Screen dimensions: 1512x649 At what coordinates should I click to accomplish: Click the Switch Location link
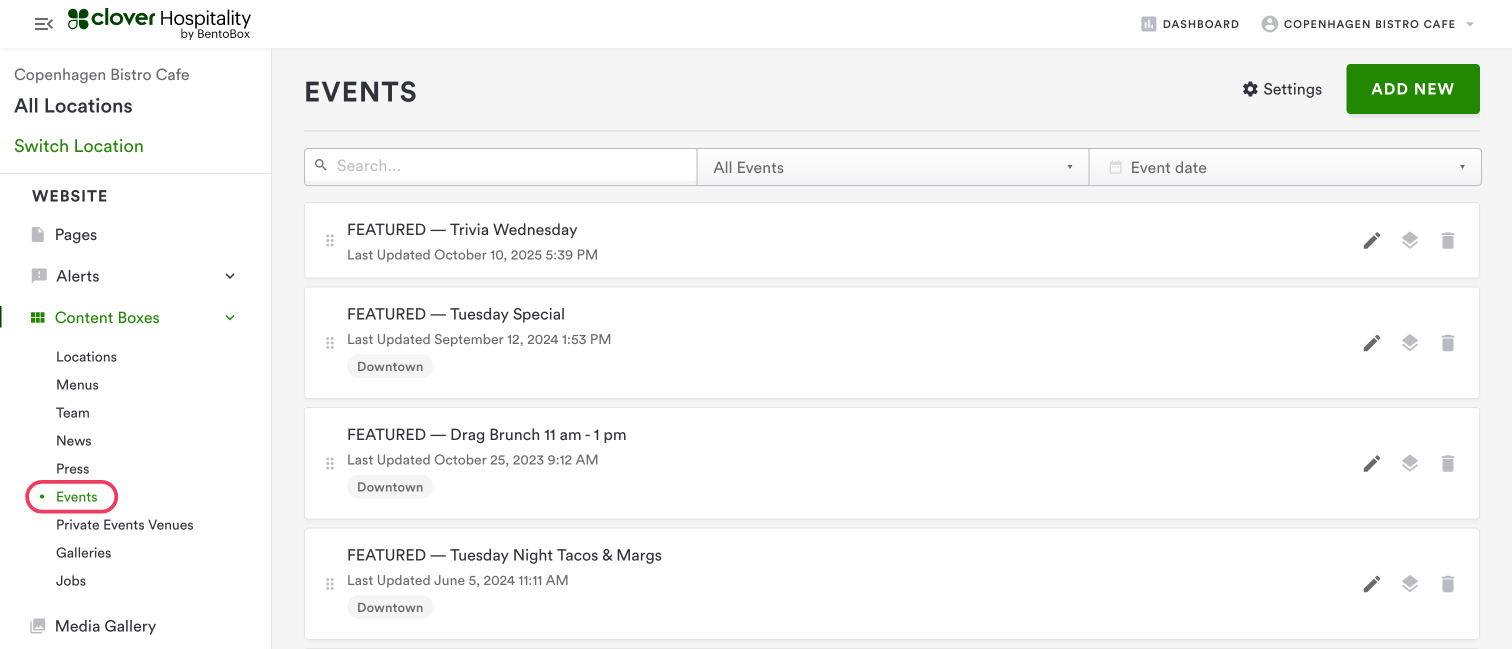(x=79, y=146)
